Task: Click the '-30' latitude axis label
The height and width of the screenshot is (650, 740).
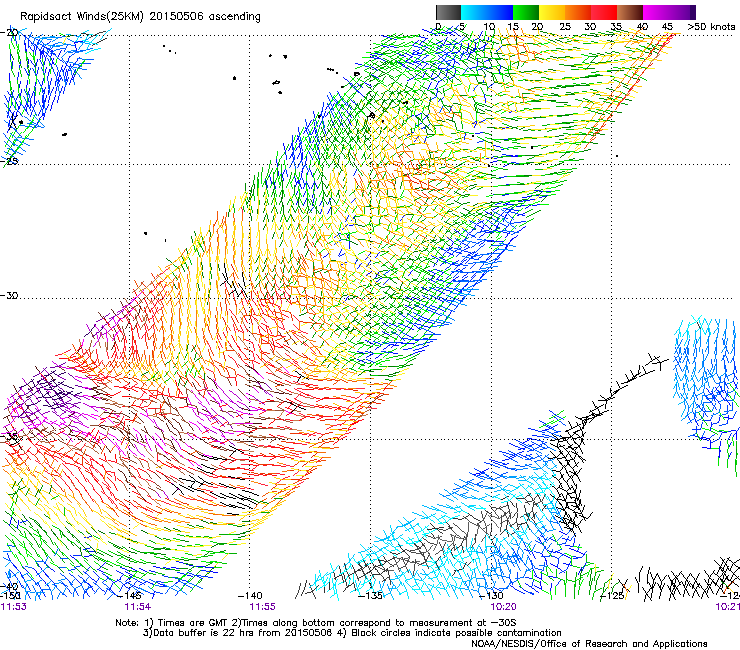Action: pyautogui.click(x=9, y=295)
